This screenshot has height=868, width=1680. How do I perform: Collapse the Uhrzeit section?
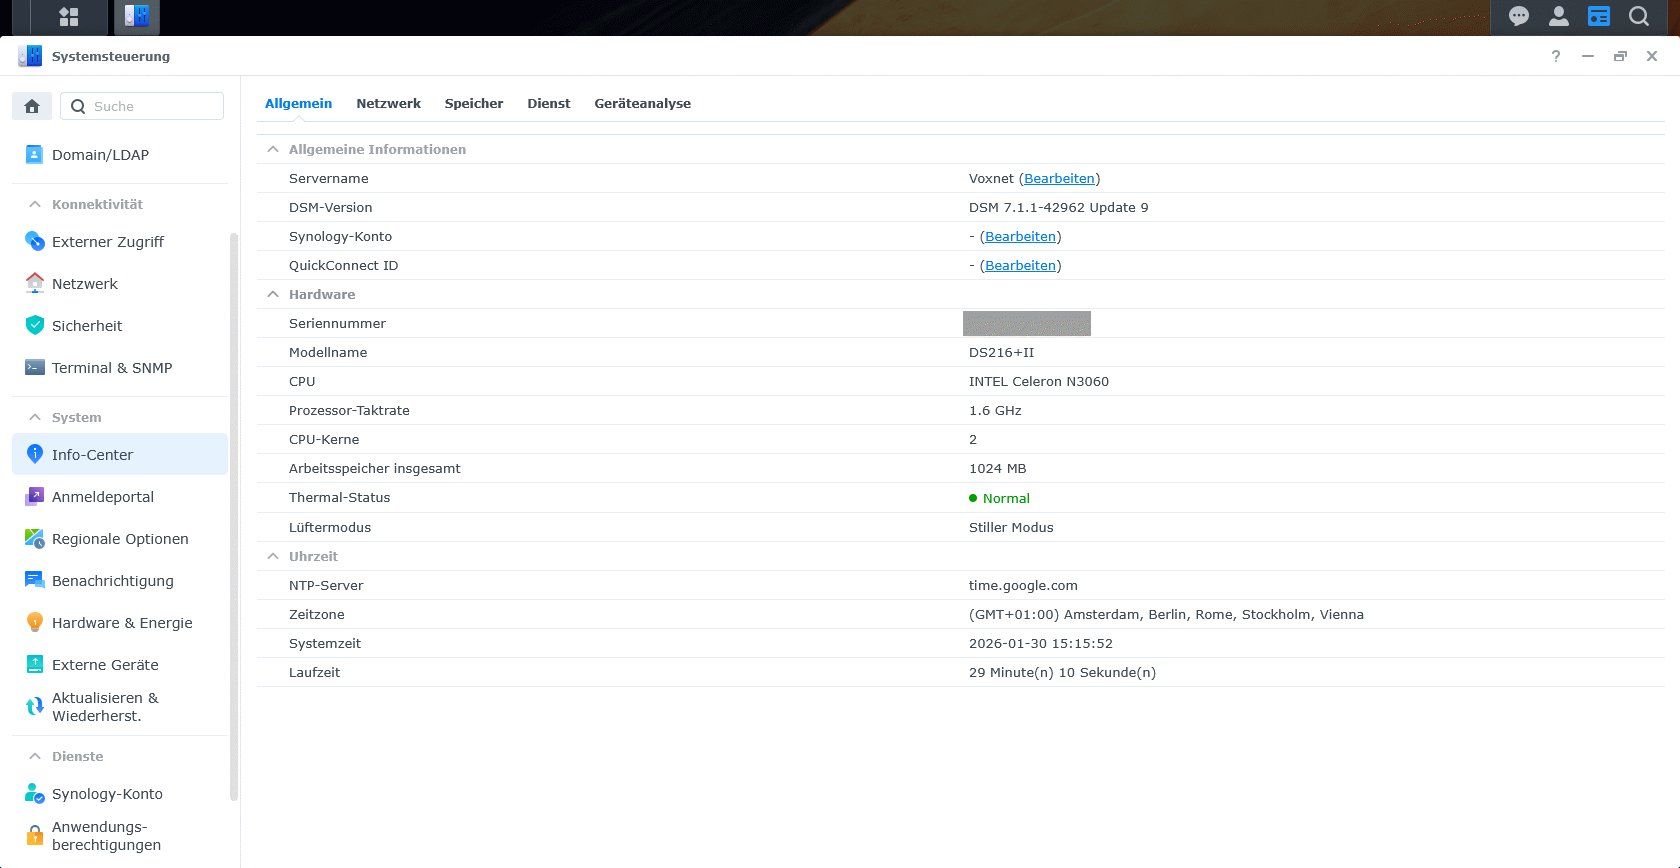point(273,556)
